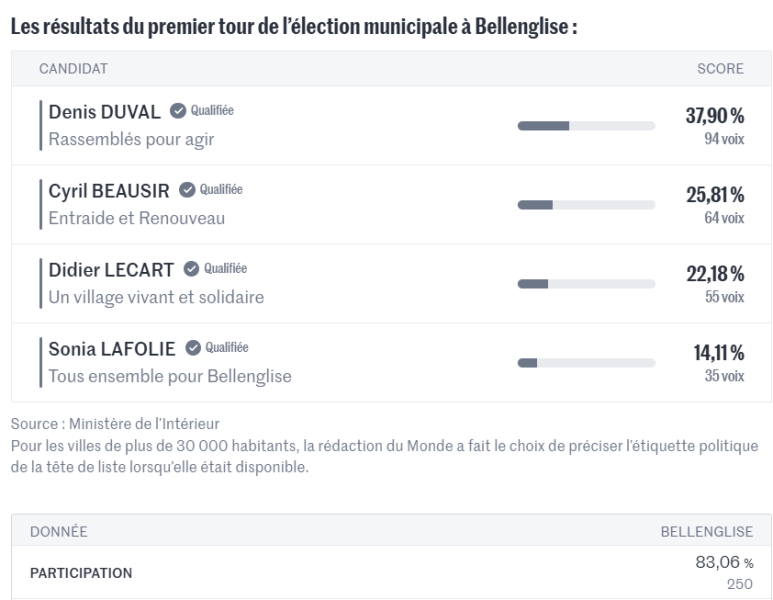
Task: Select candidate name Denis DUVAL
Action: (x=105, y=112)
